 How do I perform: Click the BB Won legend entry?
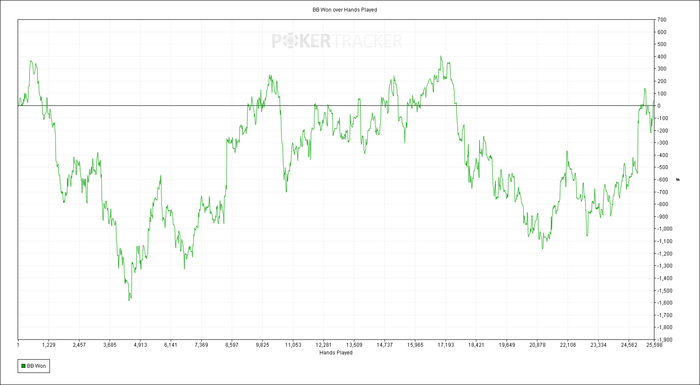point(33,366)
